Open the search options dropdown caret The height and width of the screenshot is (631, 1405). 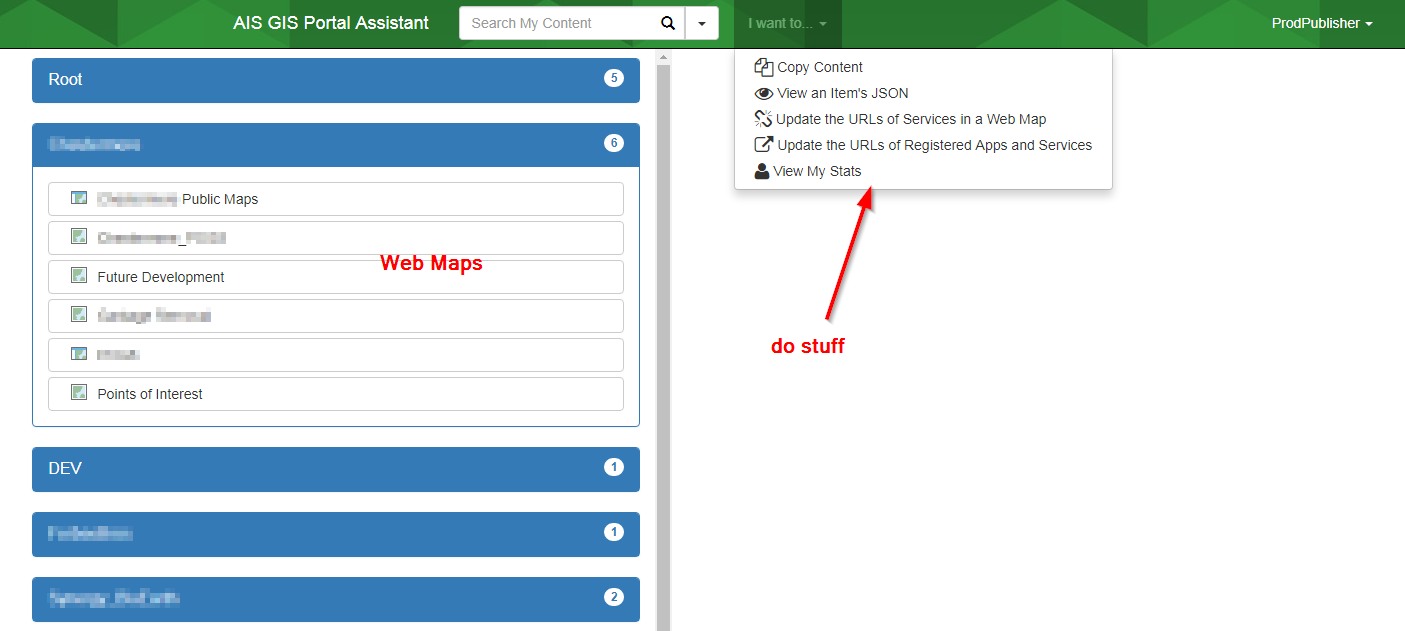point(702,23)
